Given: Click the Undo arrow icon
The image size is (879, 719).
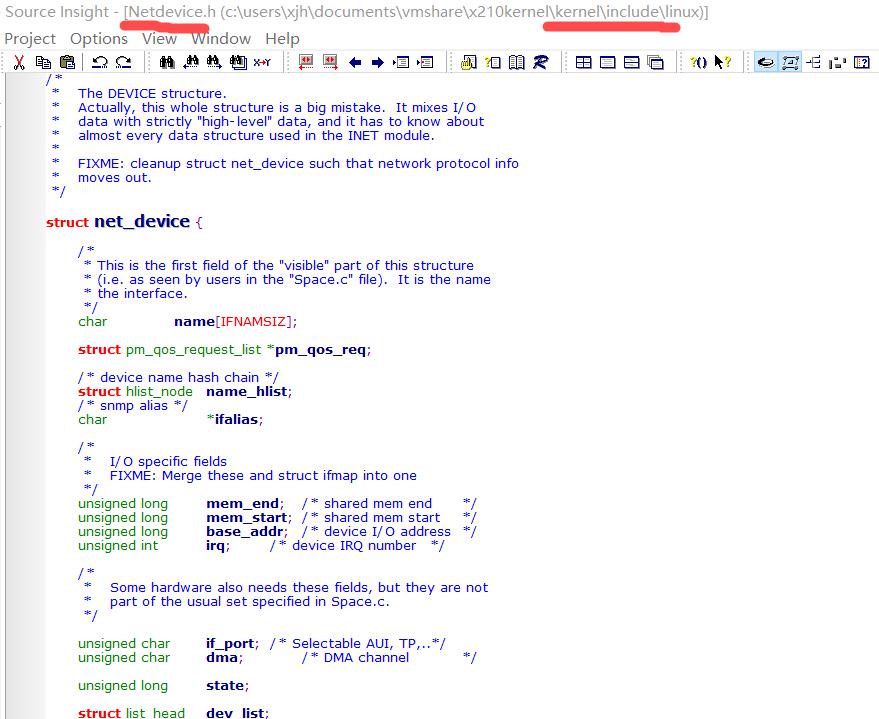Looking at the screenshot, I should coord(100,62).
